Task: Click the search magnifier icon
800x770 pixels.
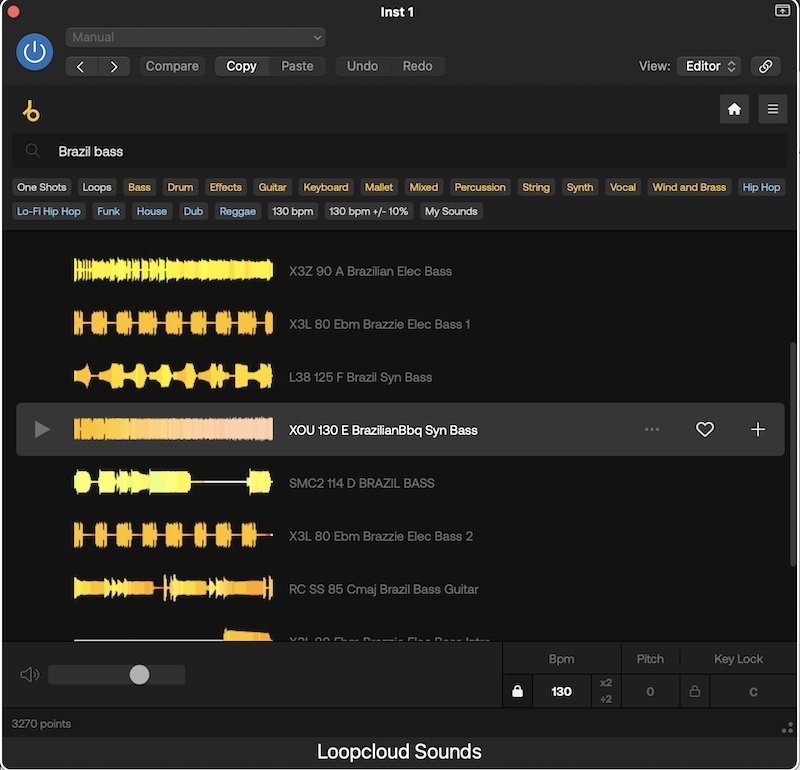Action: pyautogui.click(x=32, y=151)
